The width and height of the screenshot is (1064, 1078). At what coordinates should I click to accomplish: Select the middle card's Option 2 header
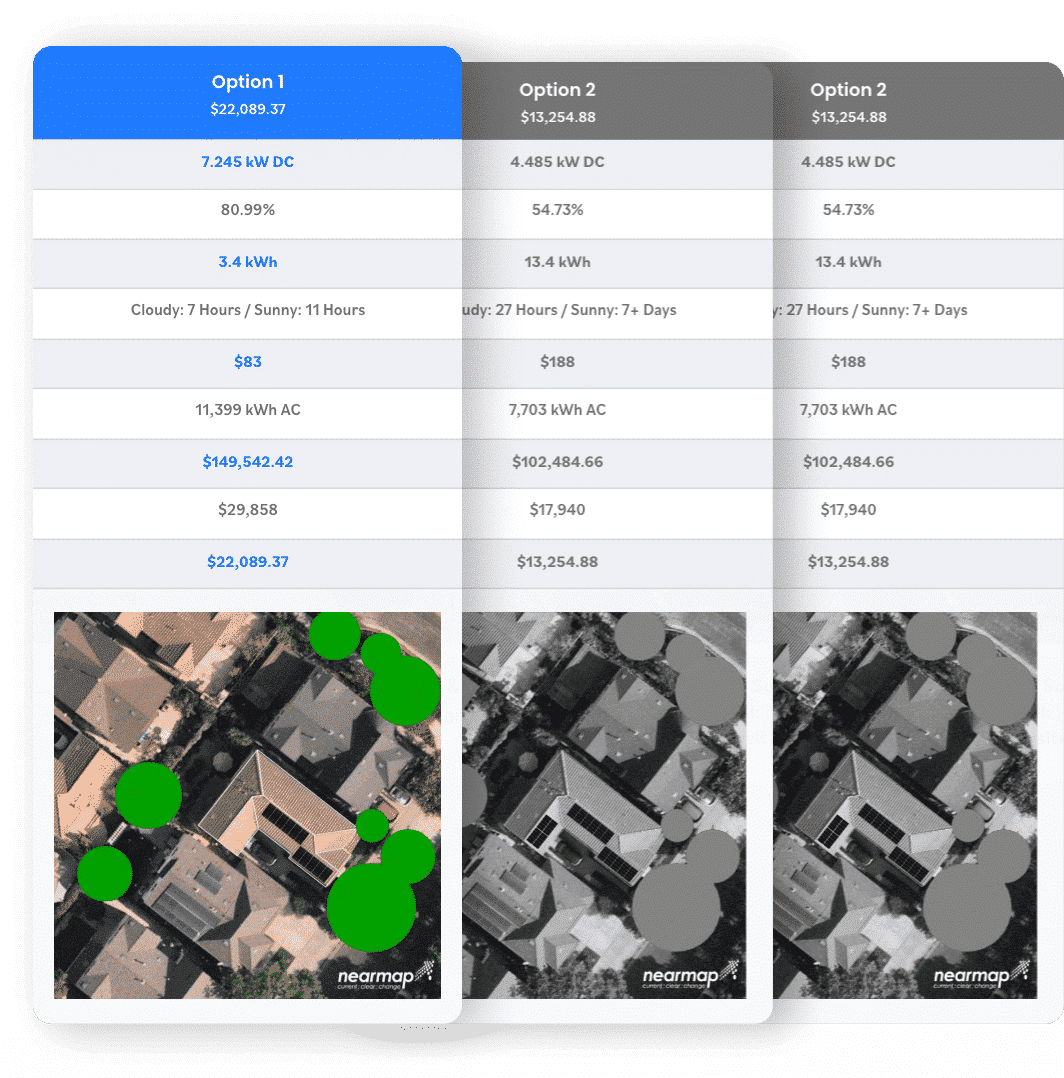point(617,101)
